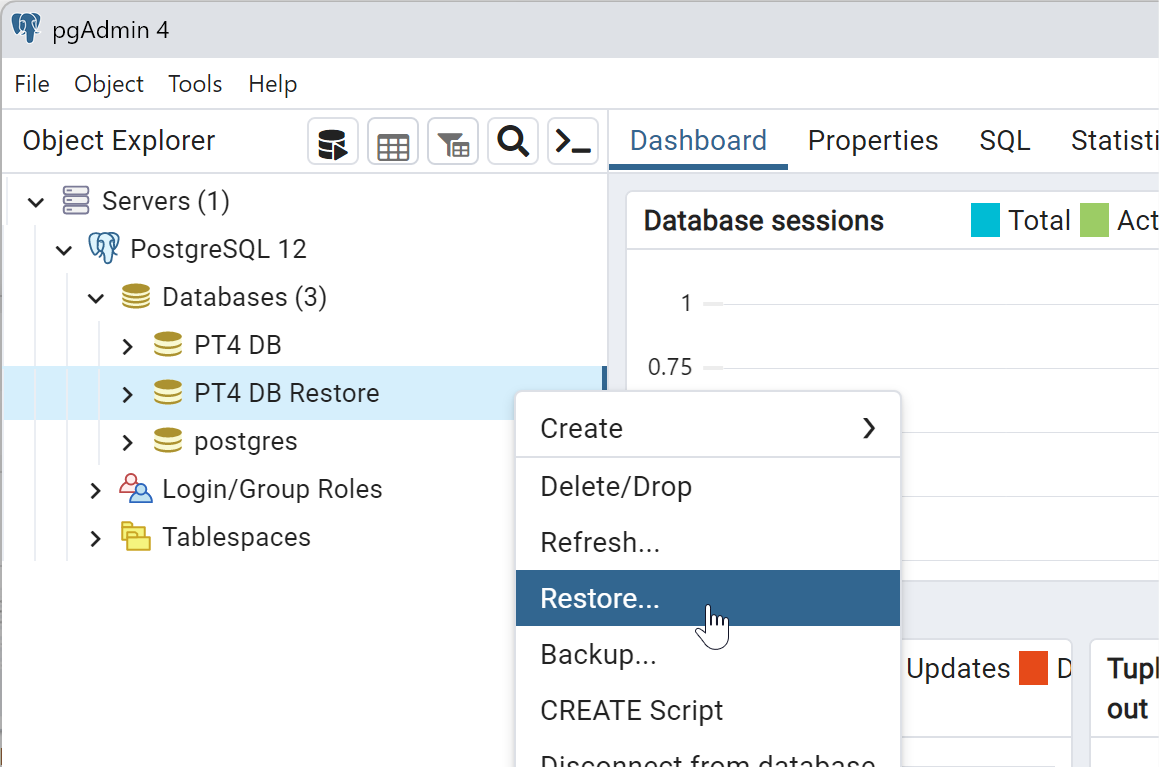This screenshot has height=767, width=1159.
Task: Click the Tablespaces folder icon
Action: 136,536
